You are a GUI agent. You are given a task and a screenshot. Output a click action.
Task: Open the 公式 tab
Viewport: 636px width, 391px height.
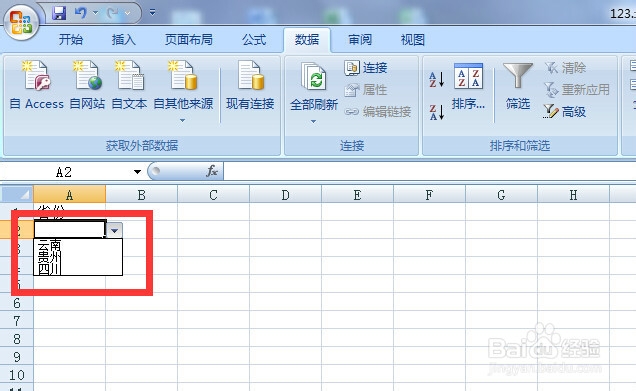pos(254,39)
